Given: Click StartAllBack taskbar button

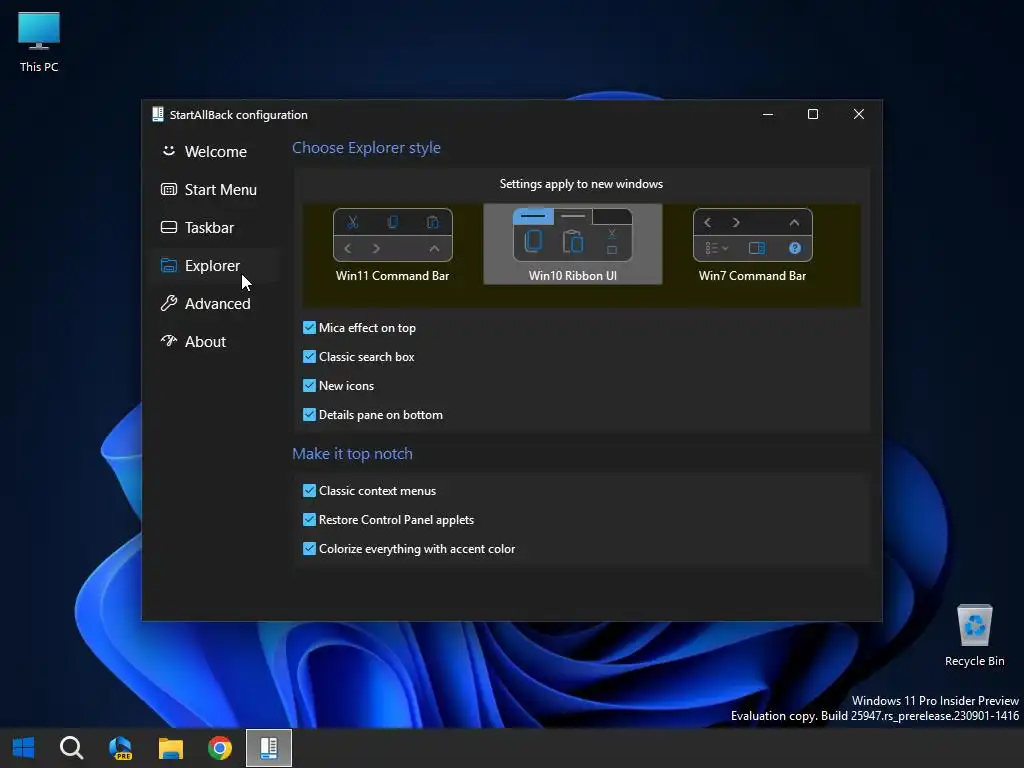Looking at the screenshot, I should pyautogui.click(x=269, y=748).
